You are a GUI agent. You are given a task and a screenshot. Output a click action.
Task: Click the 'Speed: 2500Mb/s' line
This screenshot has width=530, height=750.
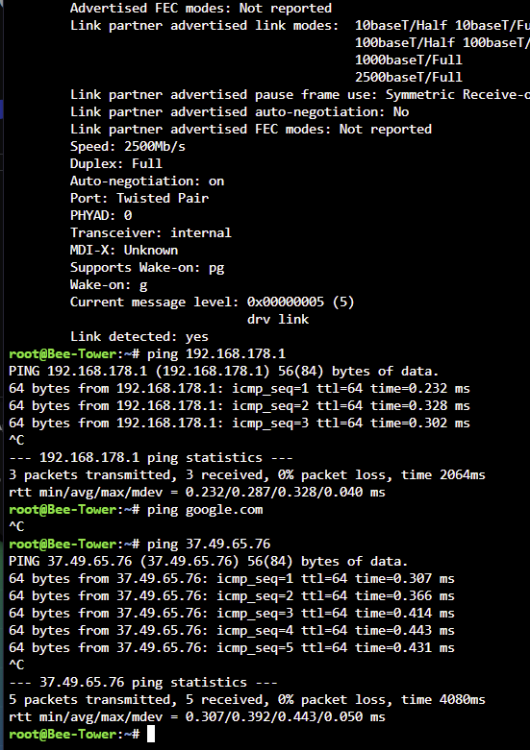click(128, 146)
